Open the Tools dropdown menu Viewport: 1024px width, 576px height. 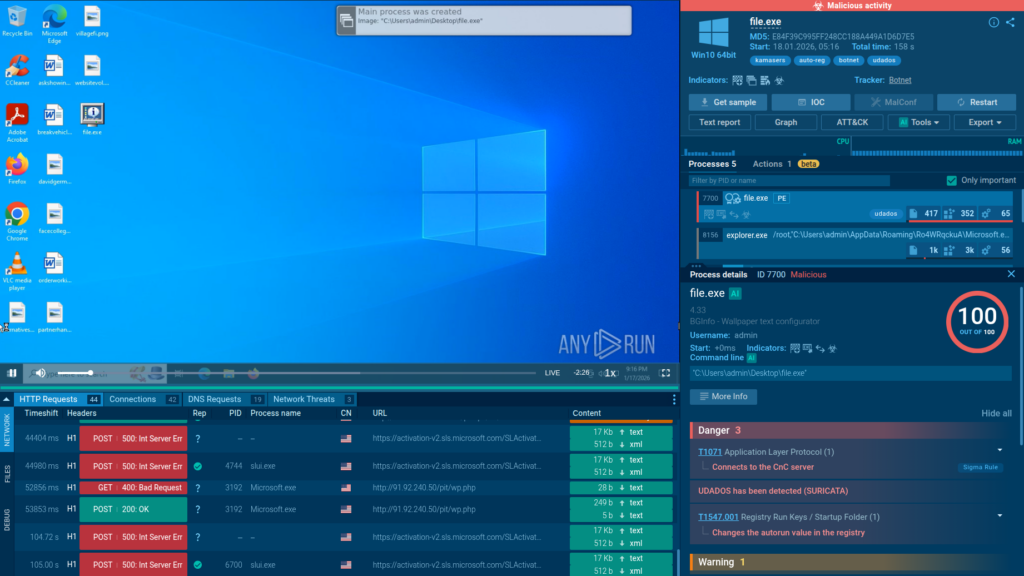click(x=920, y=122)
